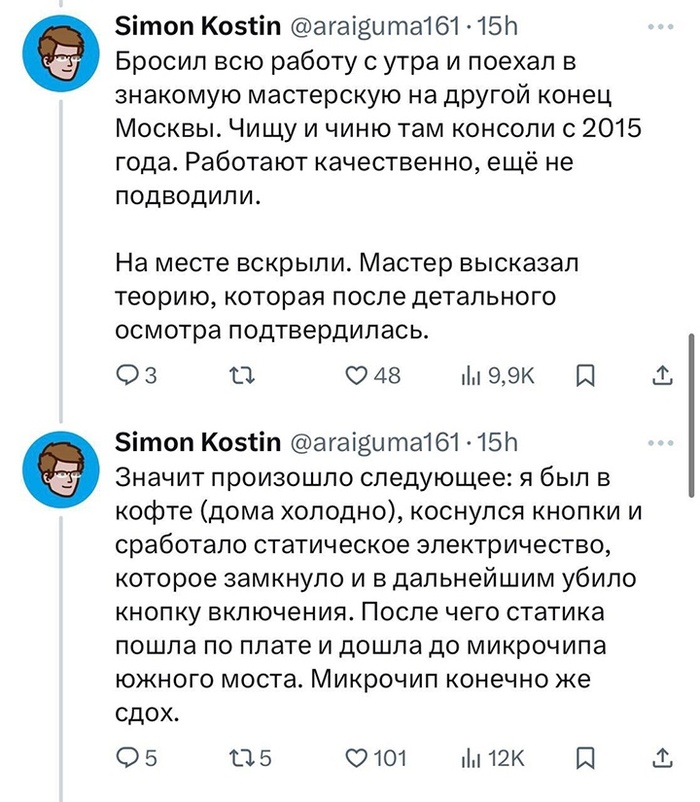Share the static electricity tweet
The height and width of the screenshot is (802, 700).
(x=661, y=758)
